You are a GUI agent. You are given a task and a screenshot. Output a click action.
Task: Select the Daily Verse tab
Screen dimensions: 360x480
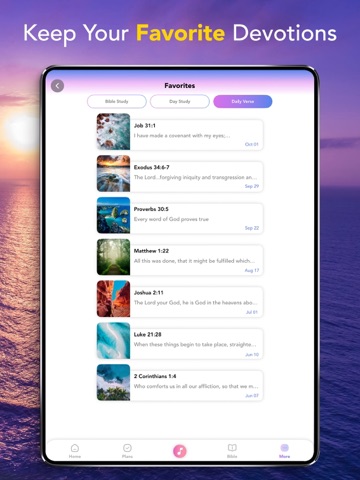tap(243, 101)
